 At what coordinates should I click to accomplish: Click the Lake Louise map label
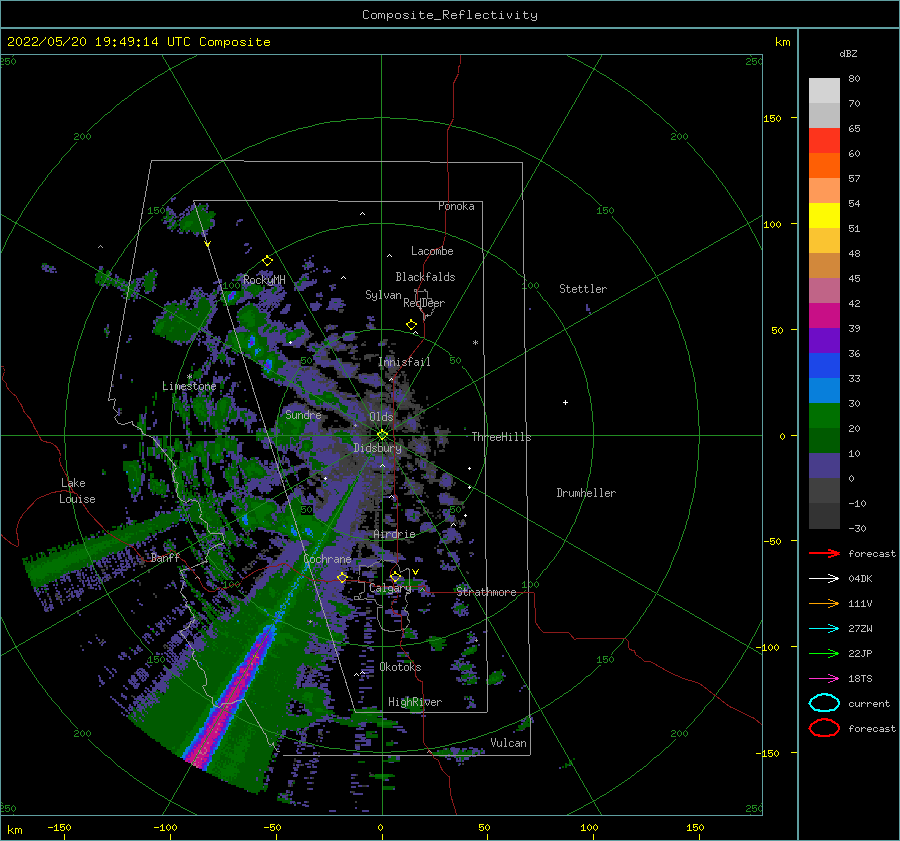[x=77, y=491]
